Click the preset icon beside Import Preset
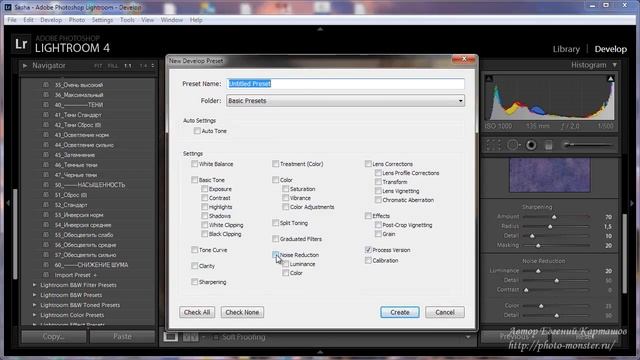Screen dimensions: 640x360 pyautogui.click(x=46, y=275)
